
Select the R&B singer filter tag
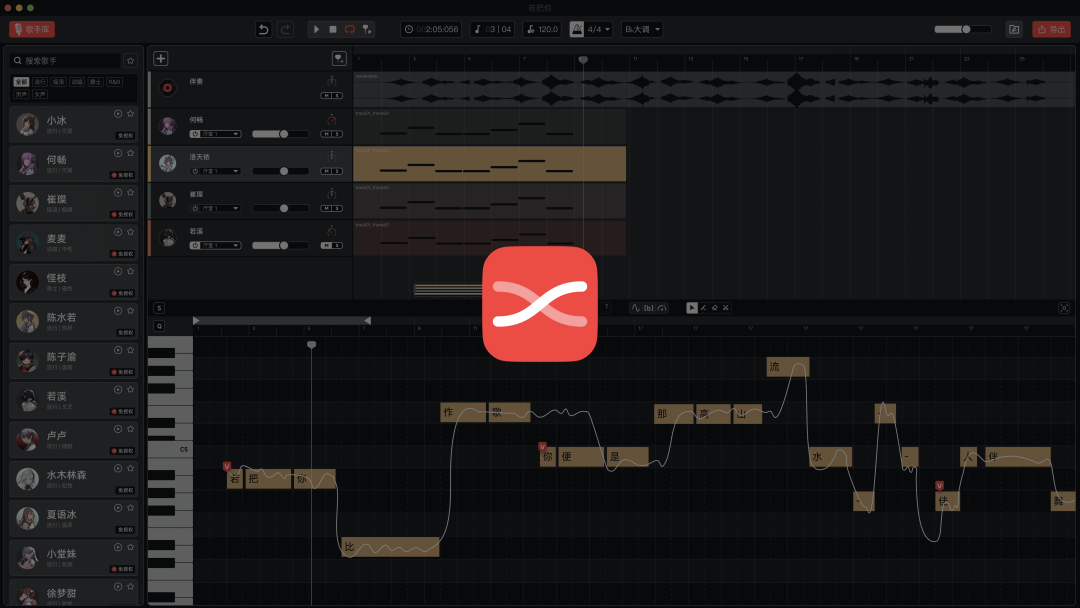coord(114,82)
